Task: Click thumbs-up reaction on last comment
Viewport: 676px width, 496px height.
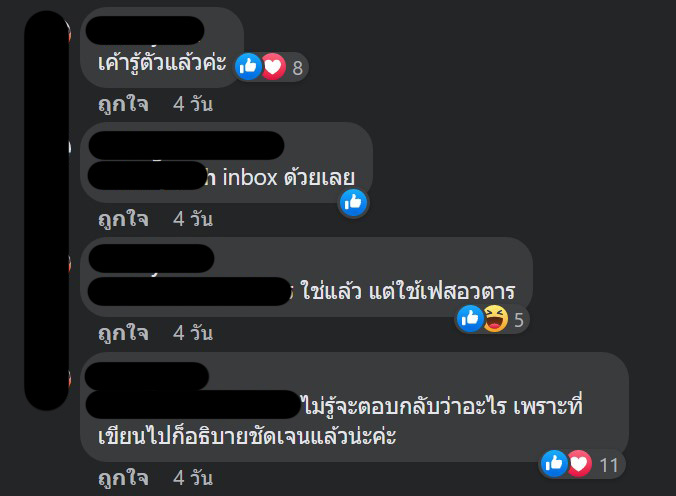Action: (554, 463)
